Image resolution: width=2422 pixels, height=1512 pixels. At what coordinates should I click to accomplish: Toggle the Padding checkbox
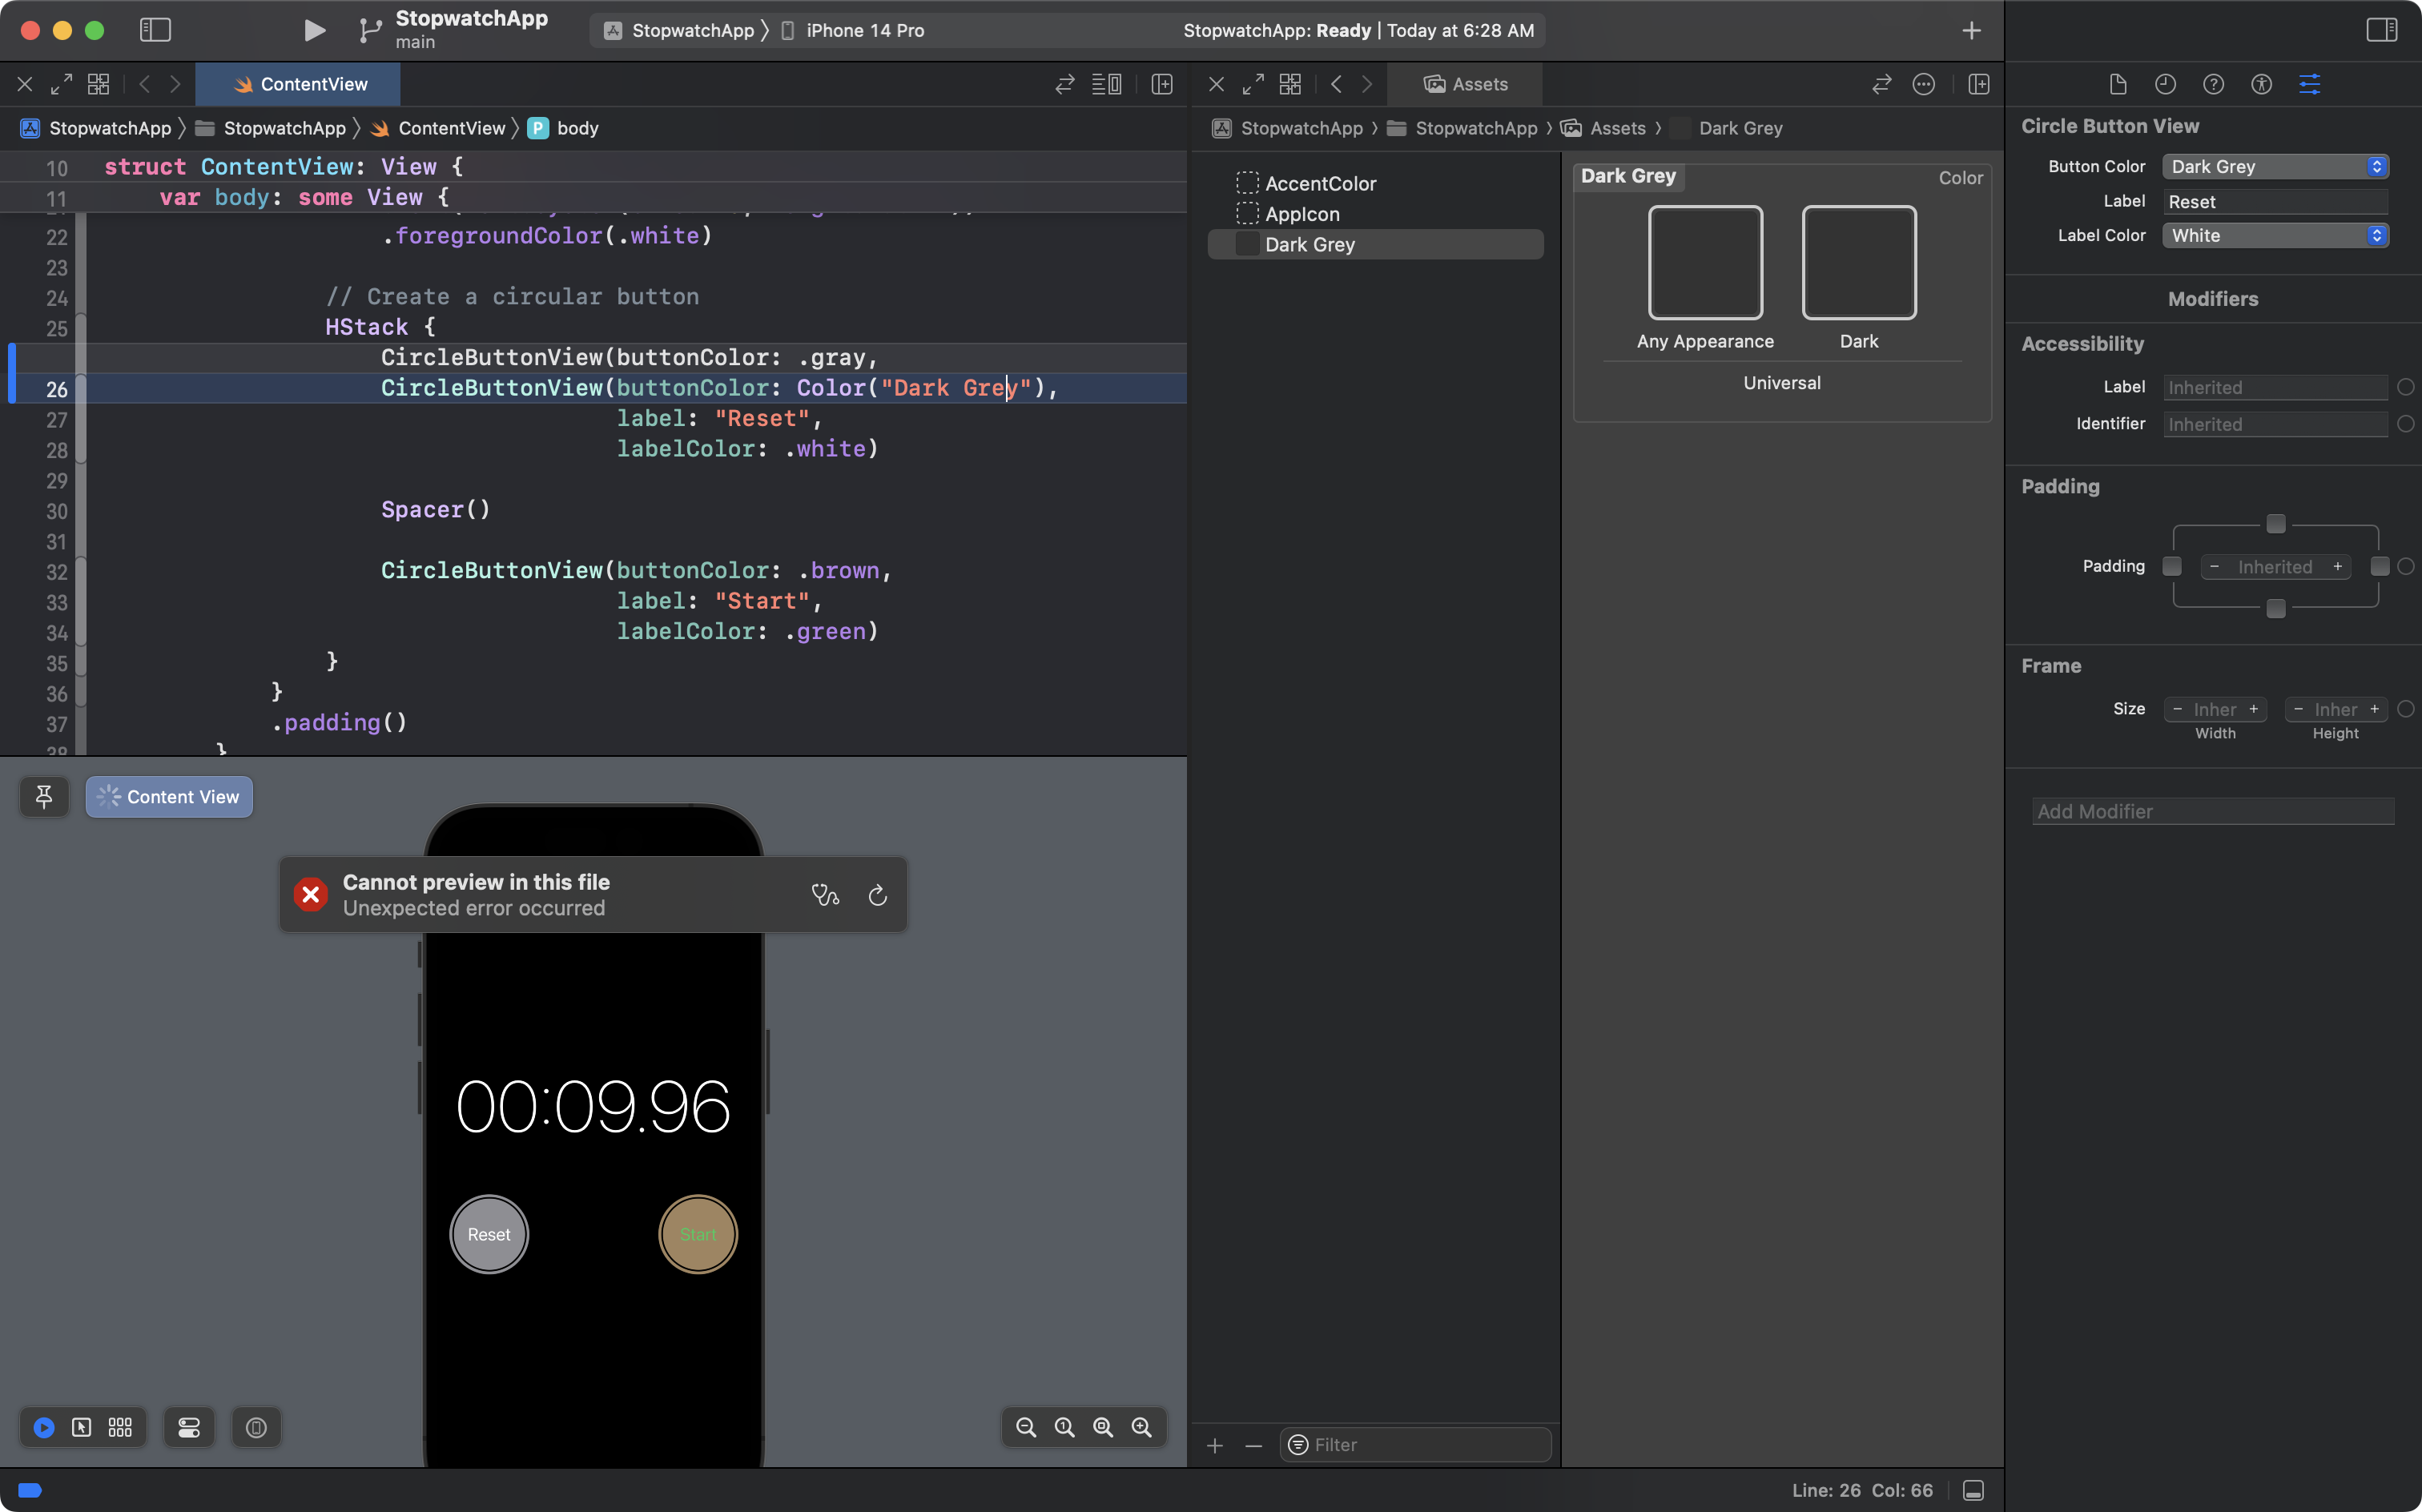click(x=2171, y=566)
